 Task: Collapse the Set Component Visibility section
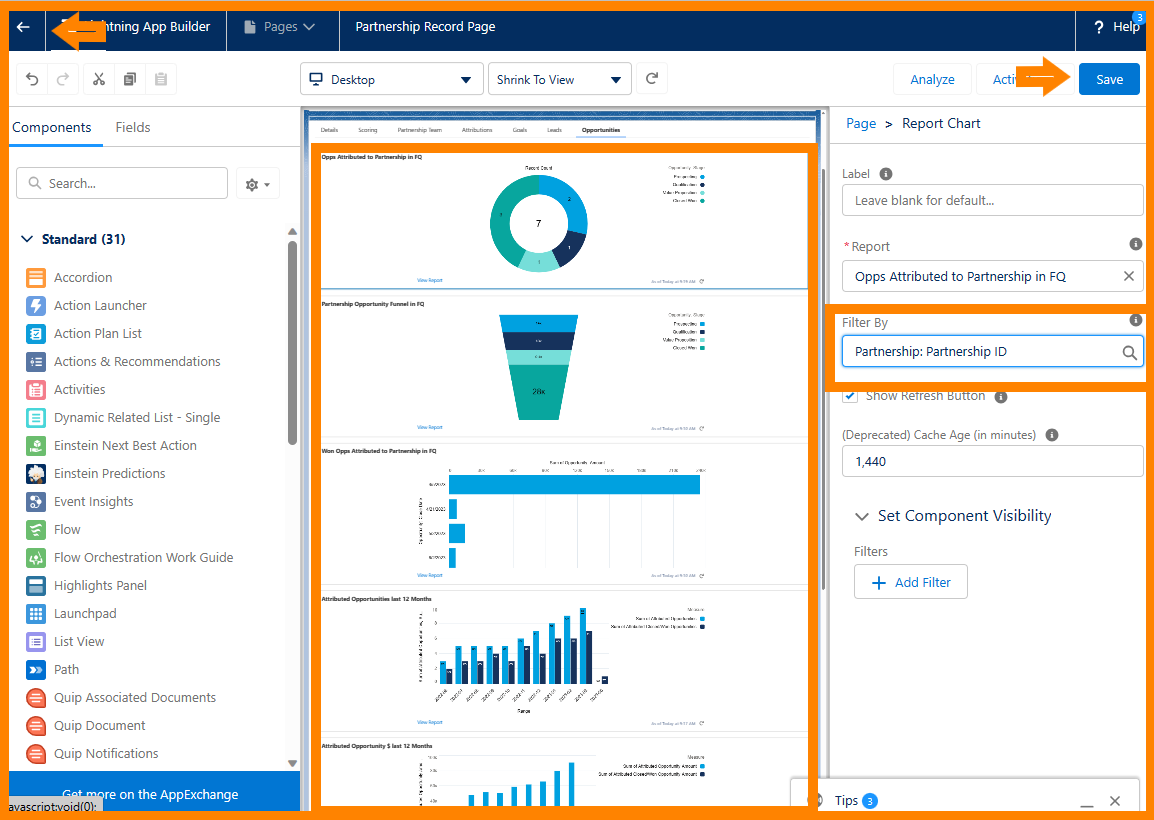(861, 516)
